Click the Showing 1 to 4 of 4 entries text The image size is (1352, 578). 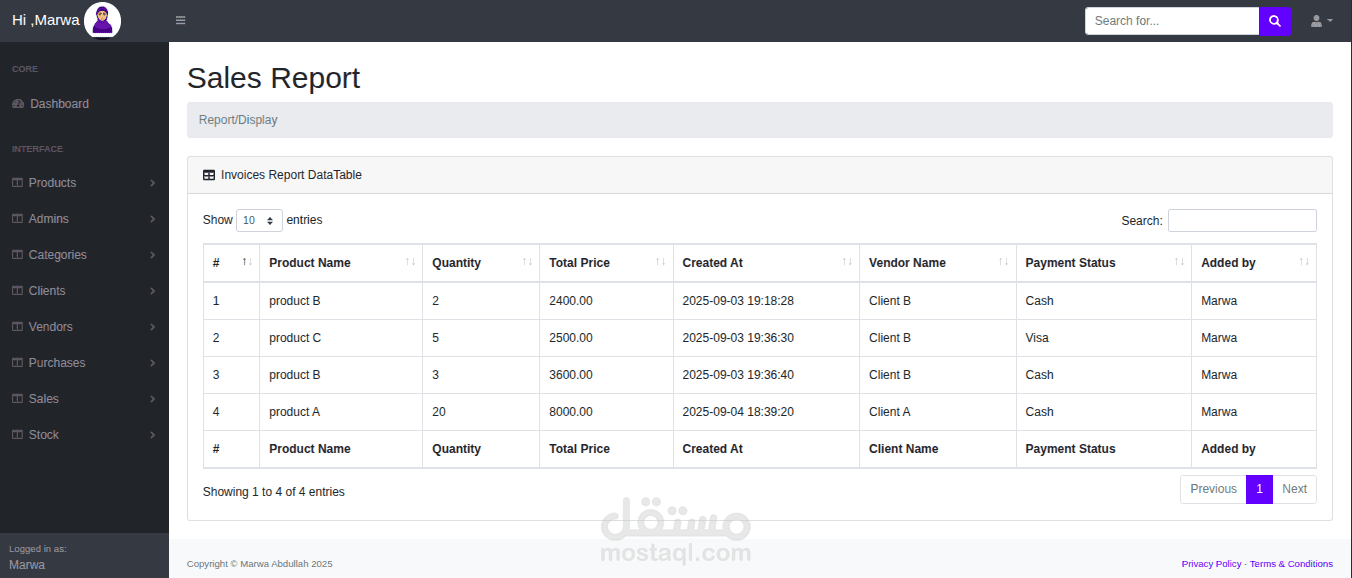click(274, 492)
